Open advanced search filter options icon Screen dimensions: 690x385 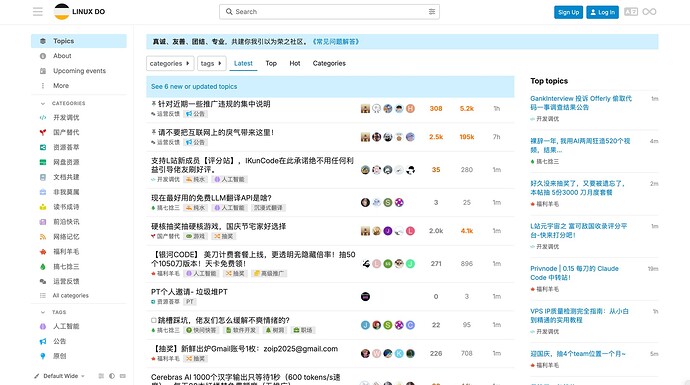pyautogui.click(x=432, y=12)
